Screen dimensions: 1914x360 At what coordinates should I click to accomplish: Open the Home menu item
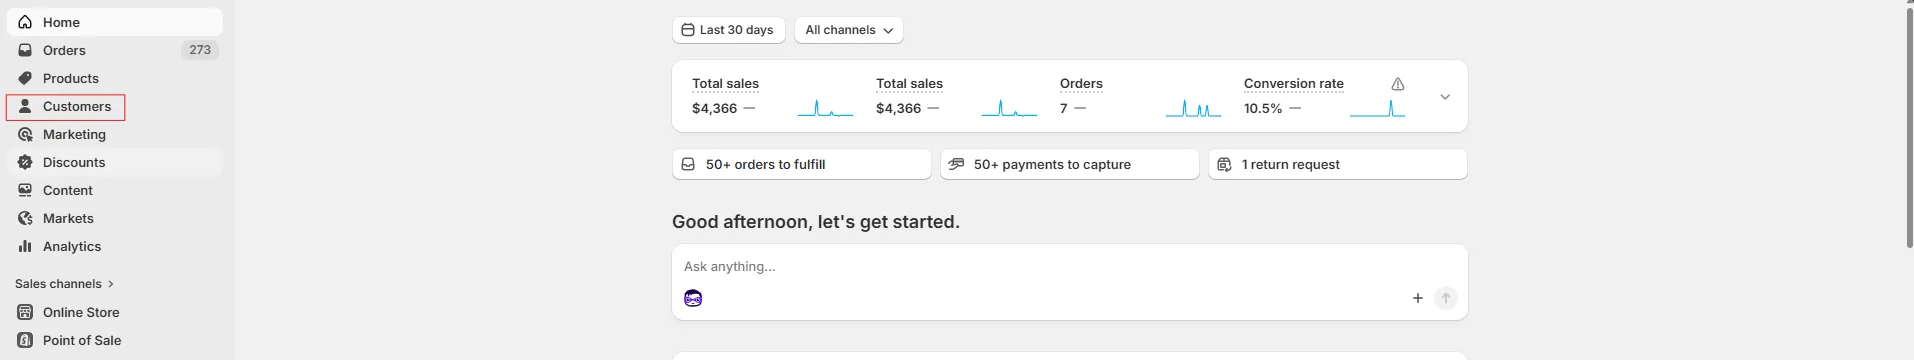click(115, 22)
